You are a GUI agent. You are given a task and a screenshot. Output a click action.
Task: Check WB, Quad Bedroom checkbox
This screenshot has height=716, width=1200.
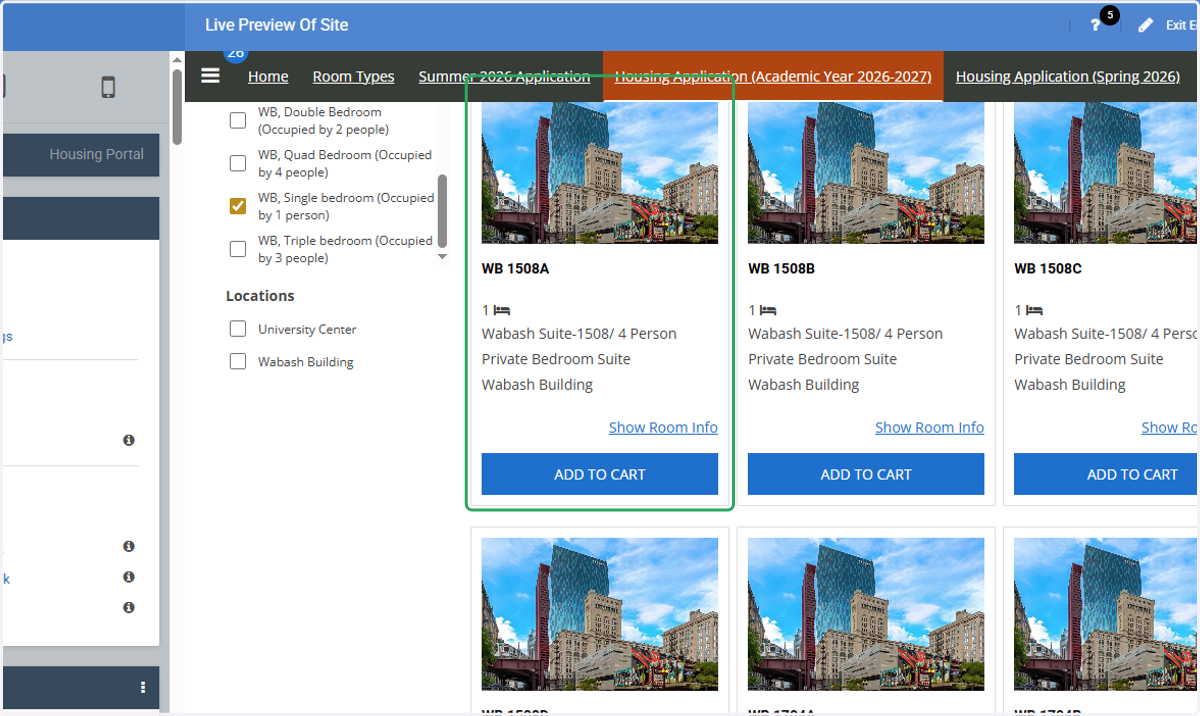click(x=238, y=163)
